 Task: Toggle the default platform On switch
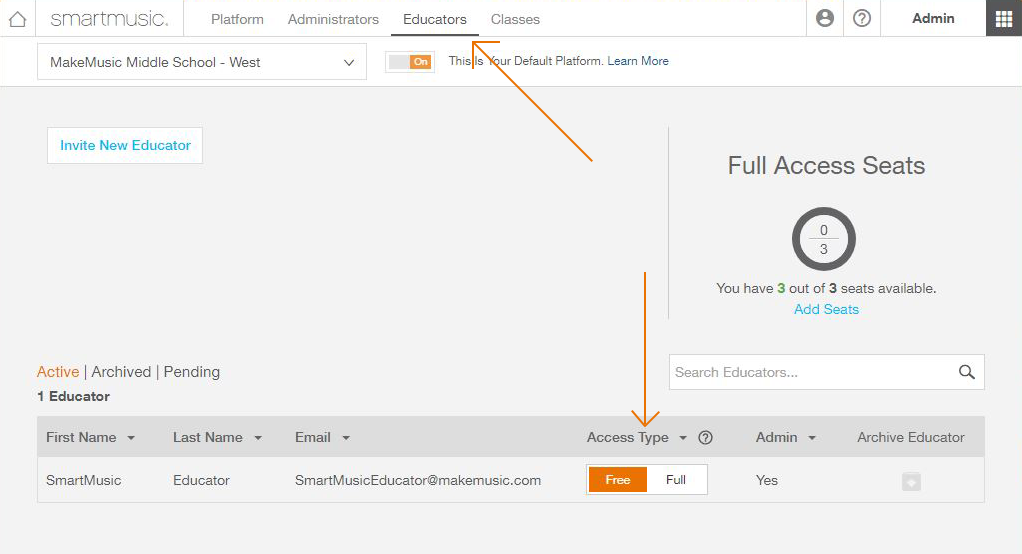[x=410, y=62]
